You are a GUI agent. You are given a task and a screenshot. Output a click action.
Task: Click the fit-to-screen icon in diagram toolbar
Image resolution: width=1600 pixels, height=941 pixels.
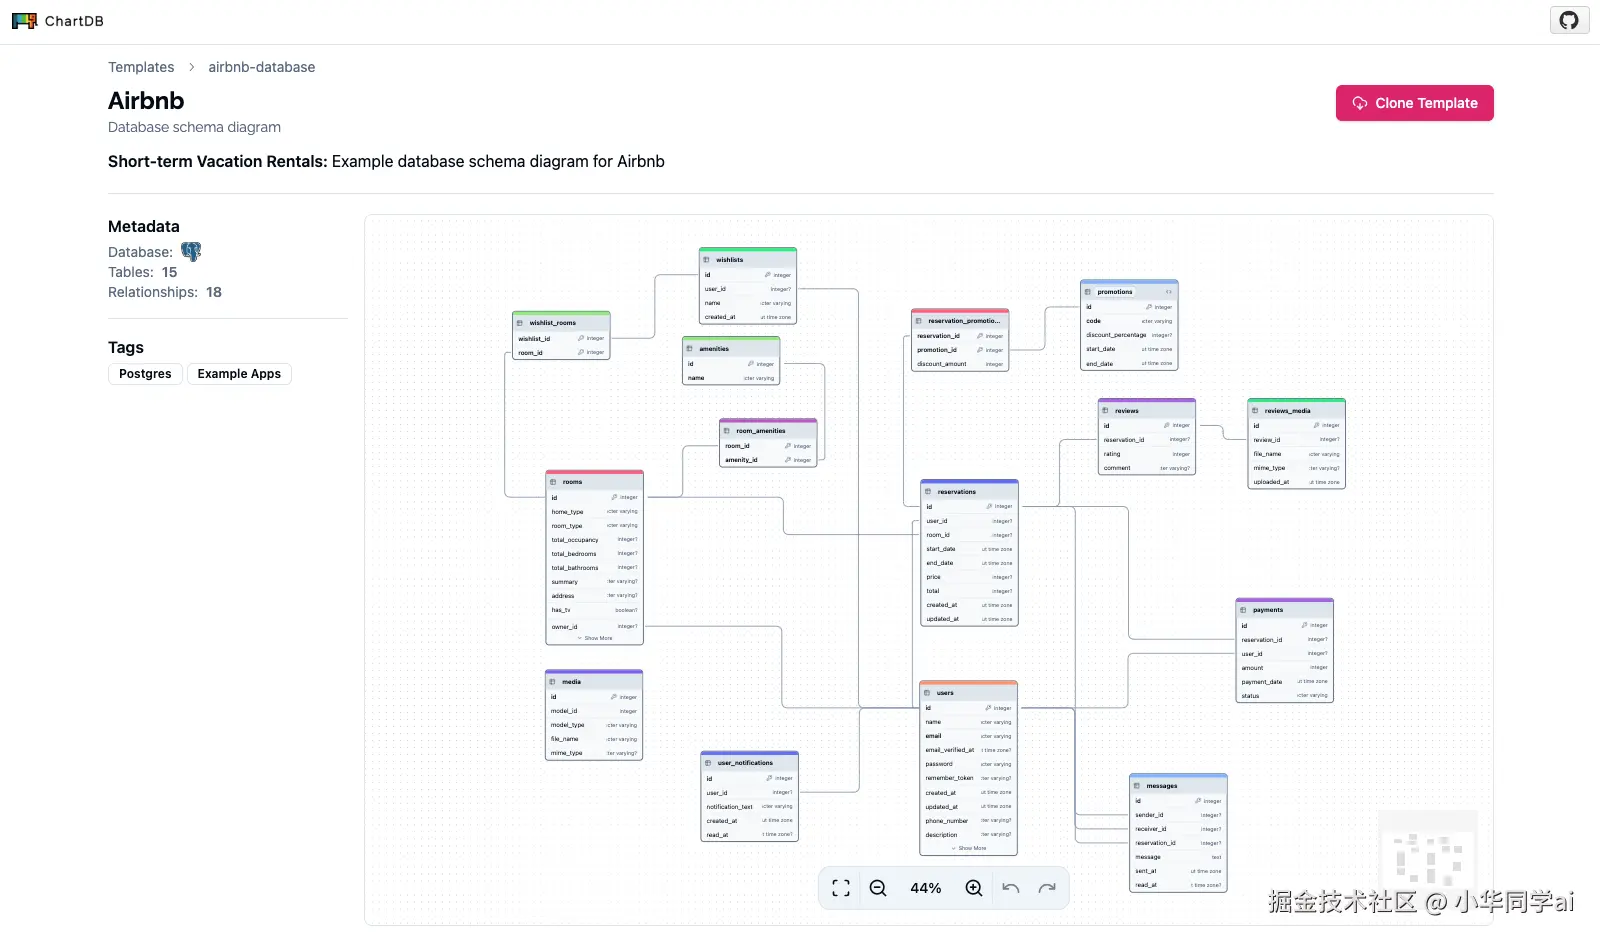coord(841,888)
